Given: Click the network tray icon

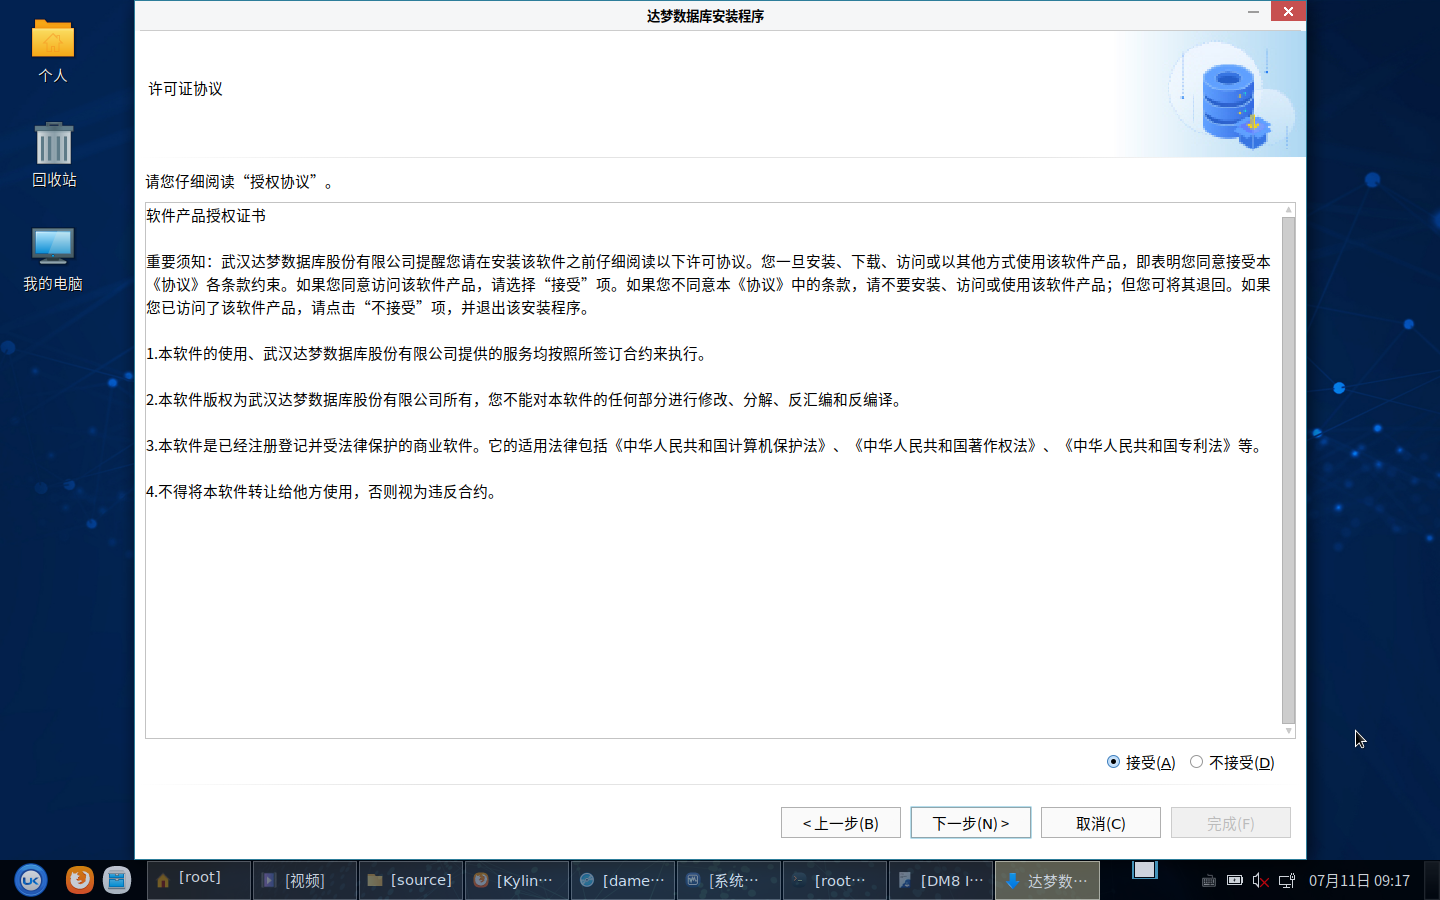Looking at the screenshot, I should click(x=1287, y=881).
